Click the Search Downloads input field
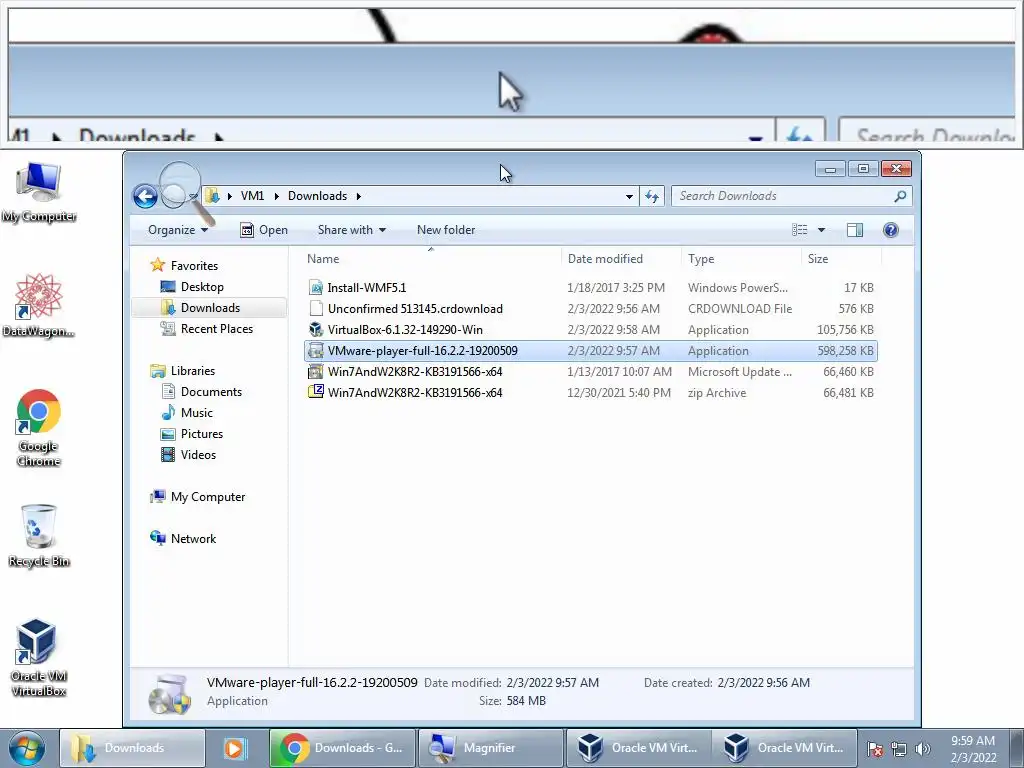Image resolution: width=1024 pixels, height=768 pixels. point(784,196)
